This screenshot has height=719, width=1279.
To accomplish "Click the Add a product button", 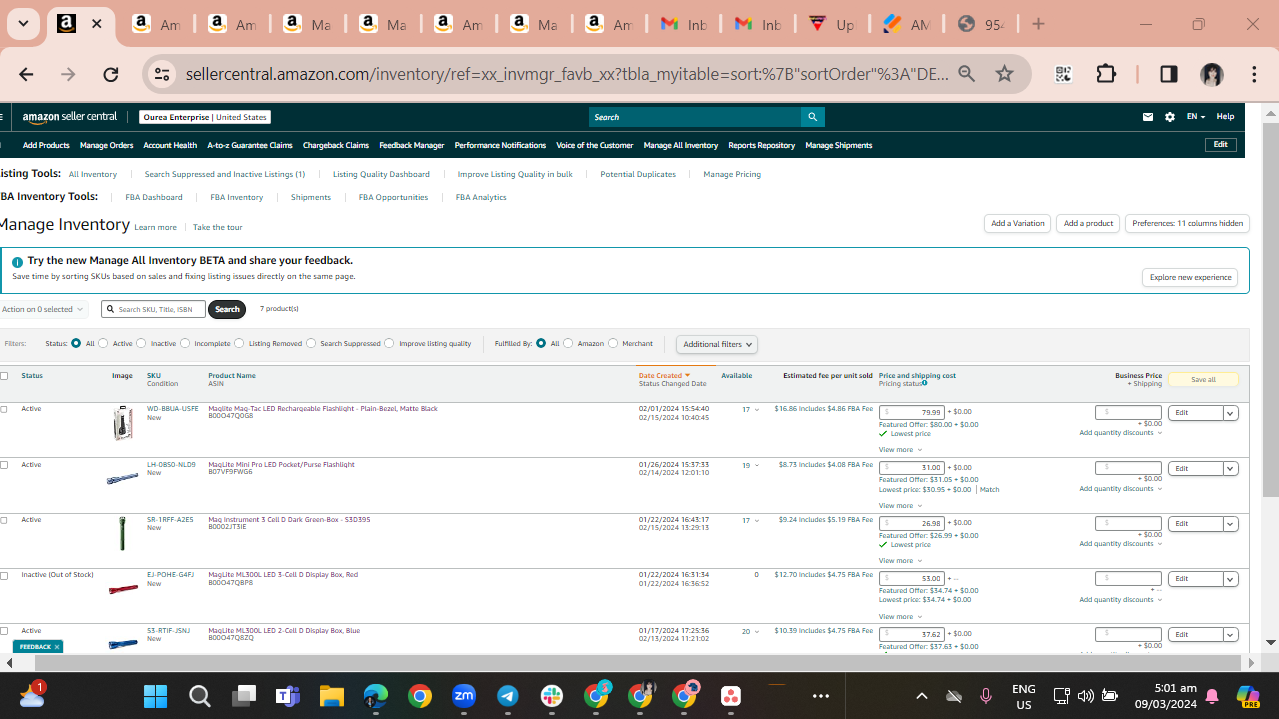I will [1088, 224].
